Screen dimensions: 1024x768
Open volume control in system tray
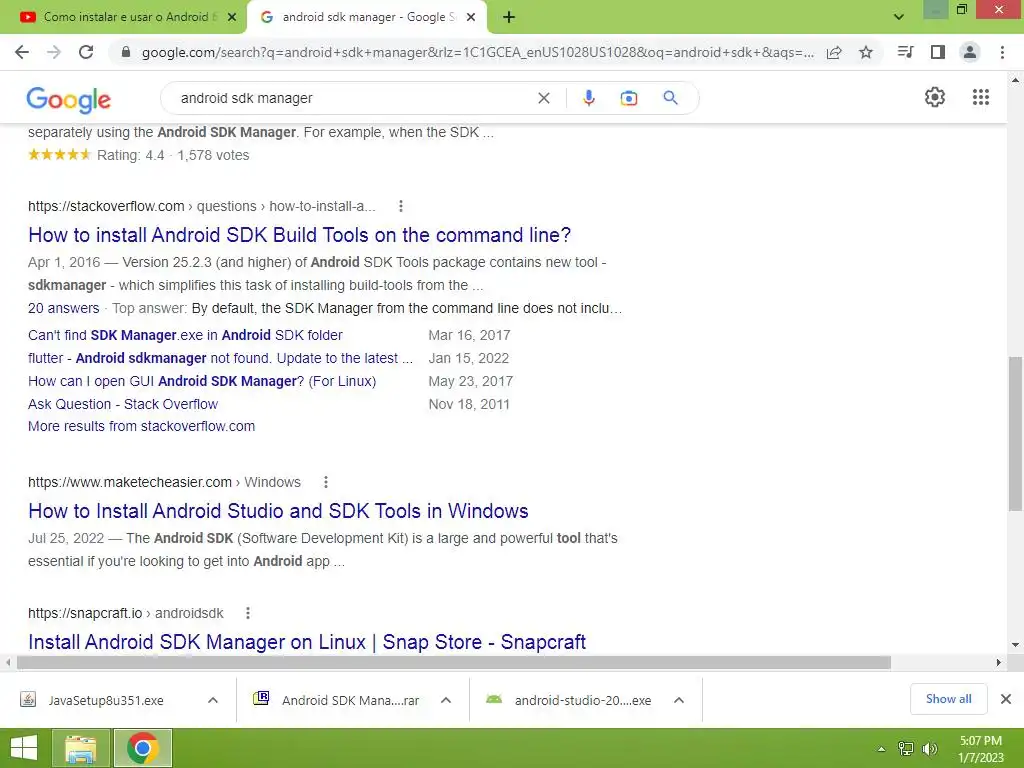pyautogui.click(x=929, y=749)
